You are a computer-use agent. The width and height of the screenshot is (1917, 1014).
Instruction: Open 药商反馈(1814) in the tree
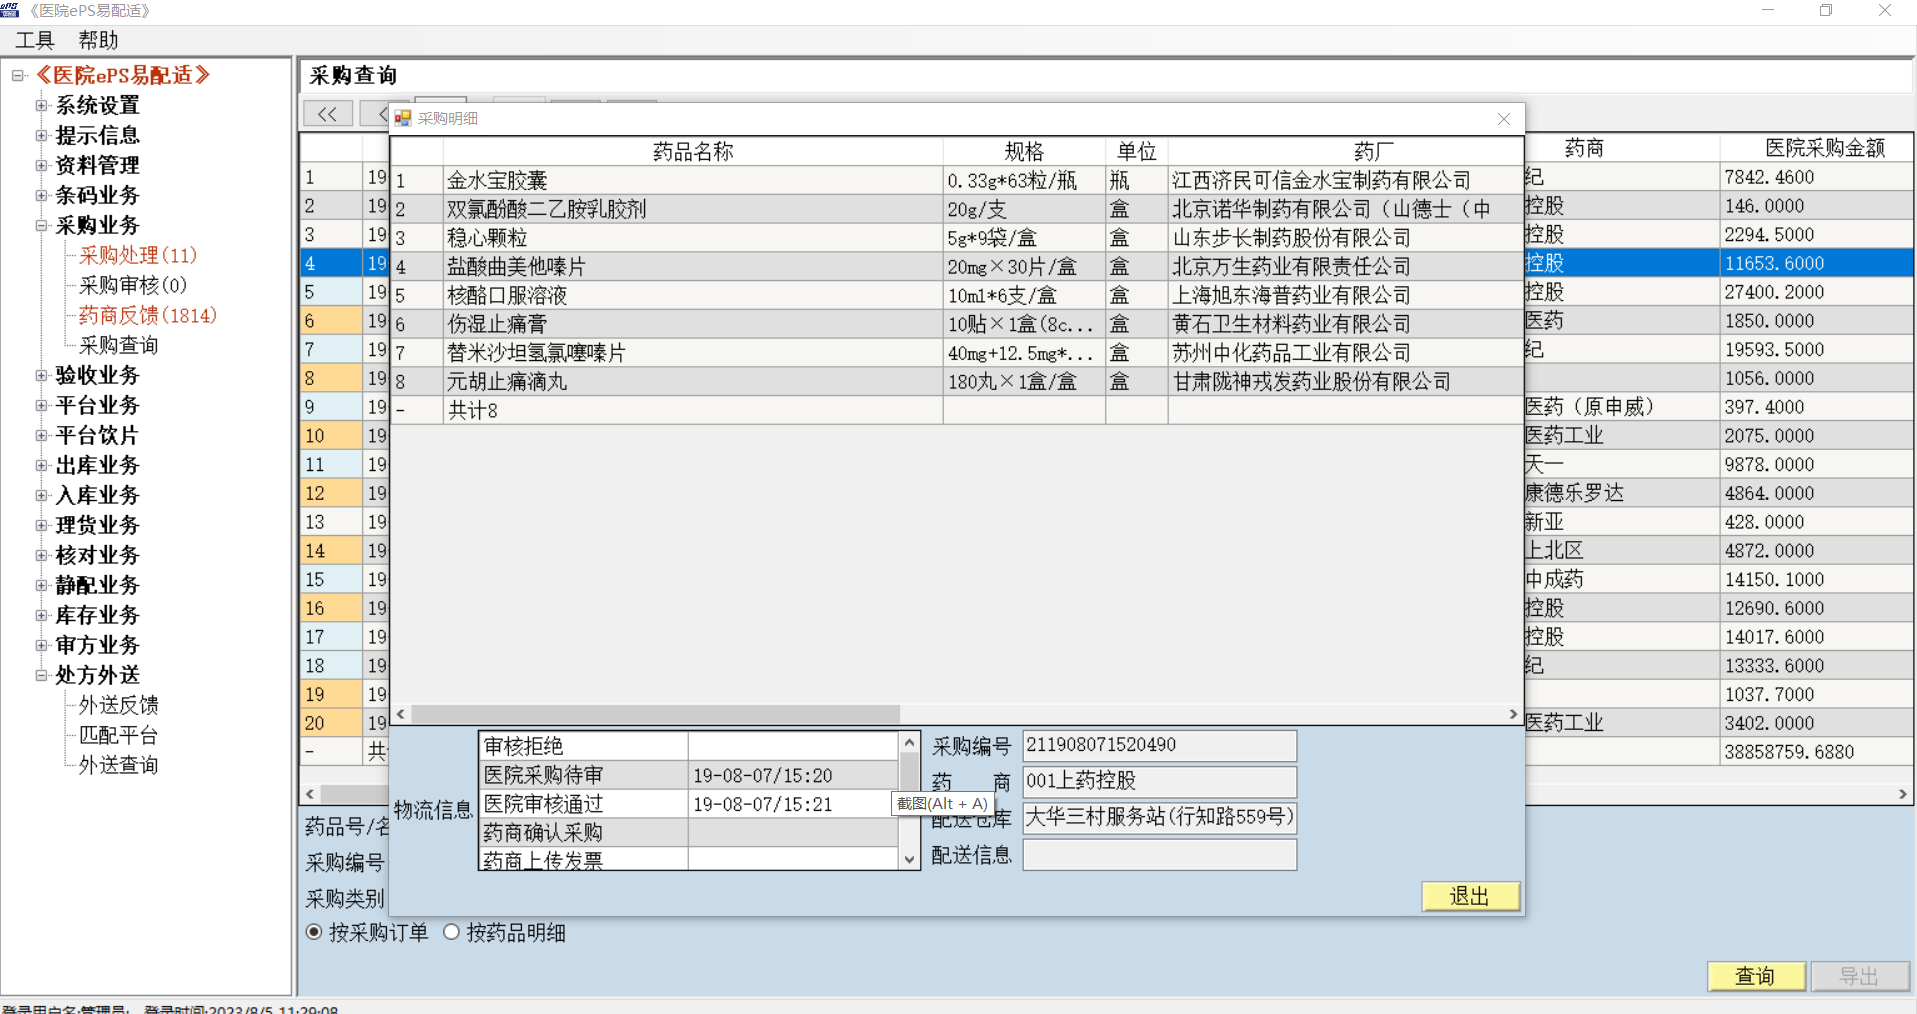pos(148,315)
